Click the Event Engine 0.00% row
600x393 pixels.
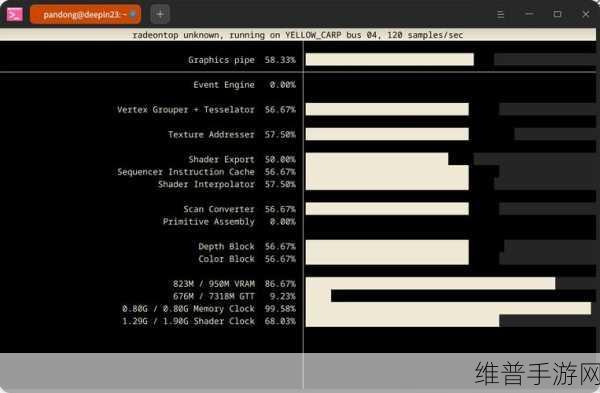(244, 85)
